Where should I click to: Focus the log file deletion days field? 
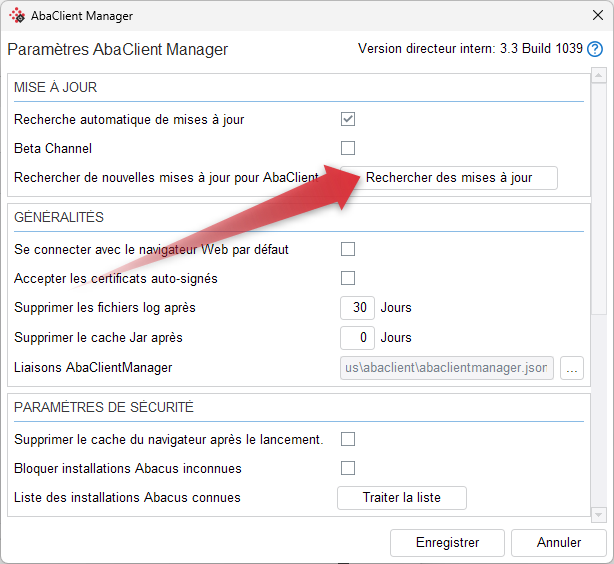pos(357,308)
